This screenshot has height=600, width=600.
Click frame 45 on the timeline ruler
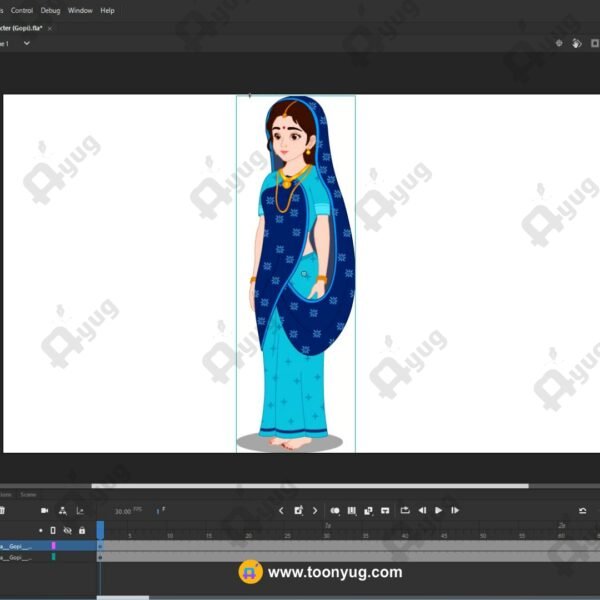(x=443, y=535)
